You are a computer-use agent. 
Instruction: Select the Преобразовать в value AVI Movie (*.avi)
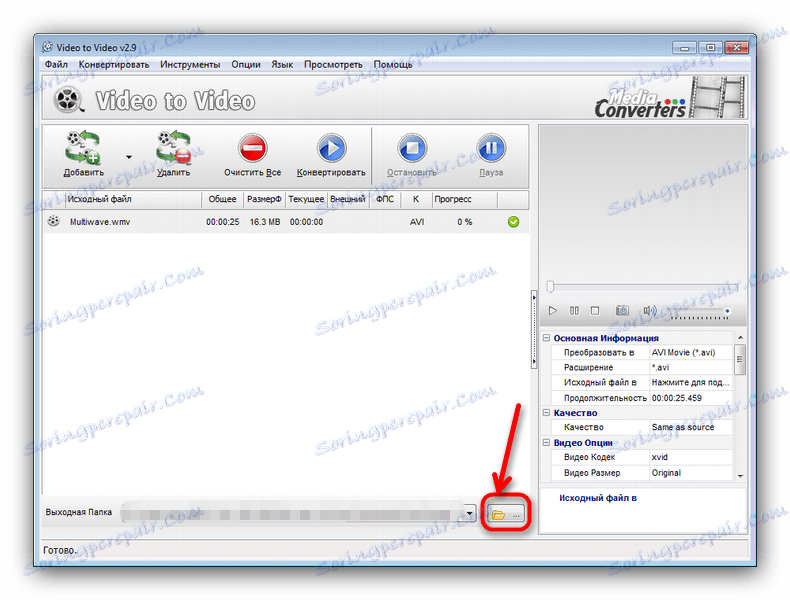pos(691,353)
